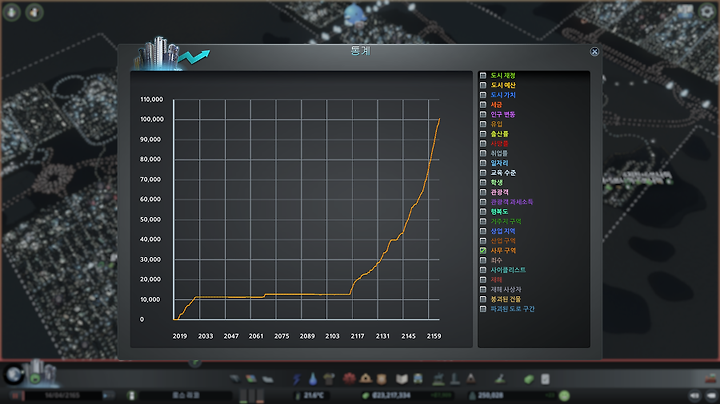
Task: Toggle the pause button beside the date
Action: 16,395
